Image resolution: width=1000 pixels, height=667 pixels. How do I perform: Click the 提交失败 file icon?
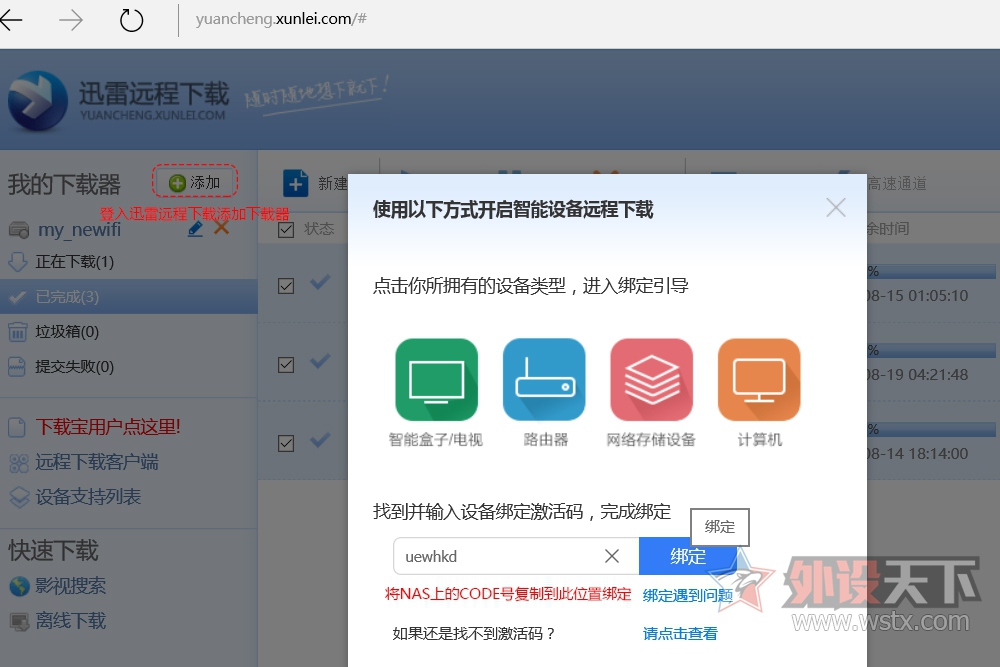(17, 367)
